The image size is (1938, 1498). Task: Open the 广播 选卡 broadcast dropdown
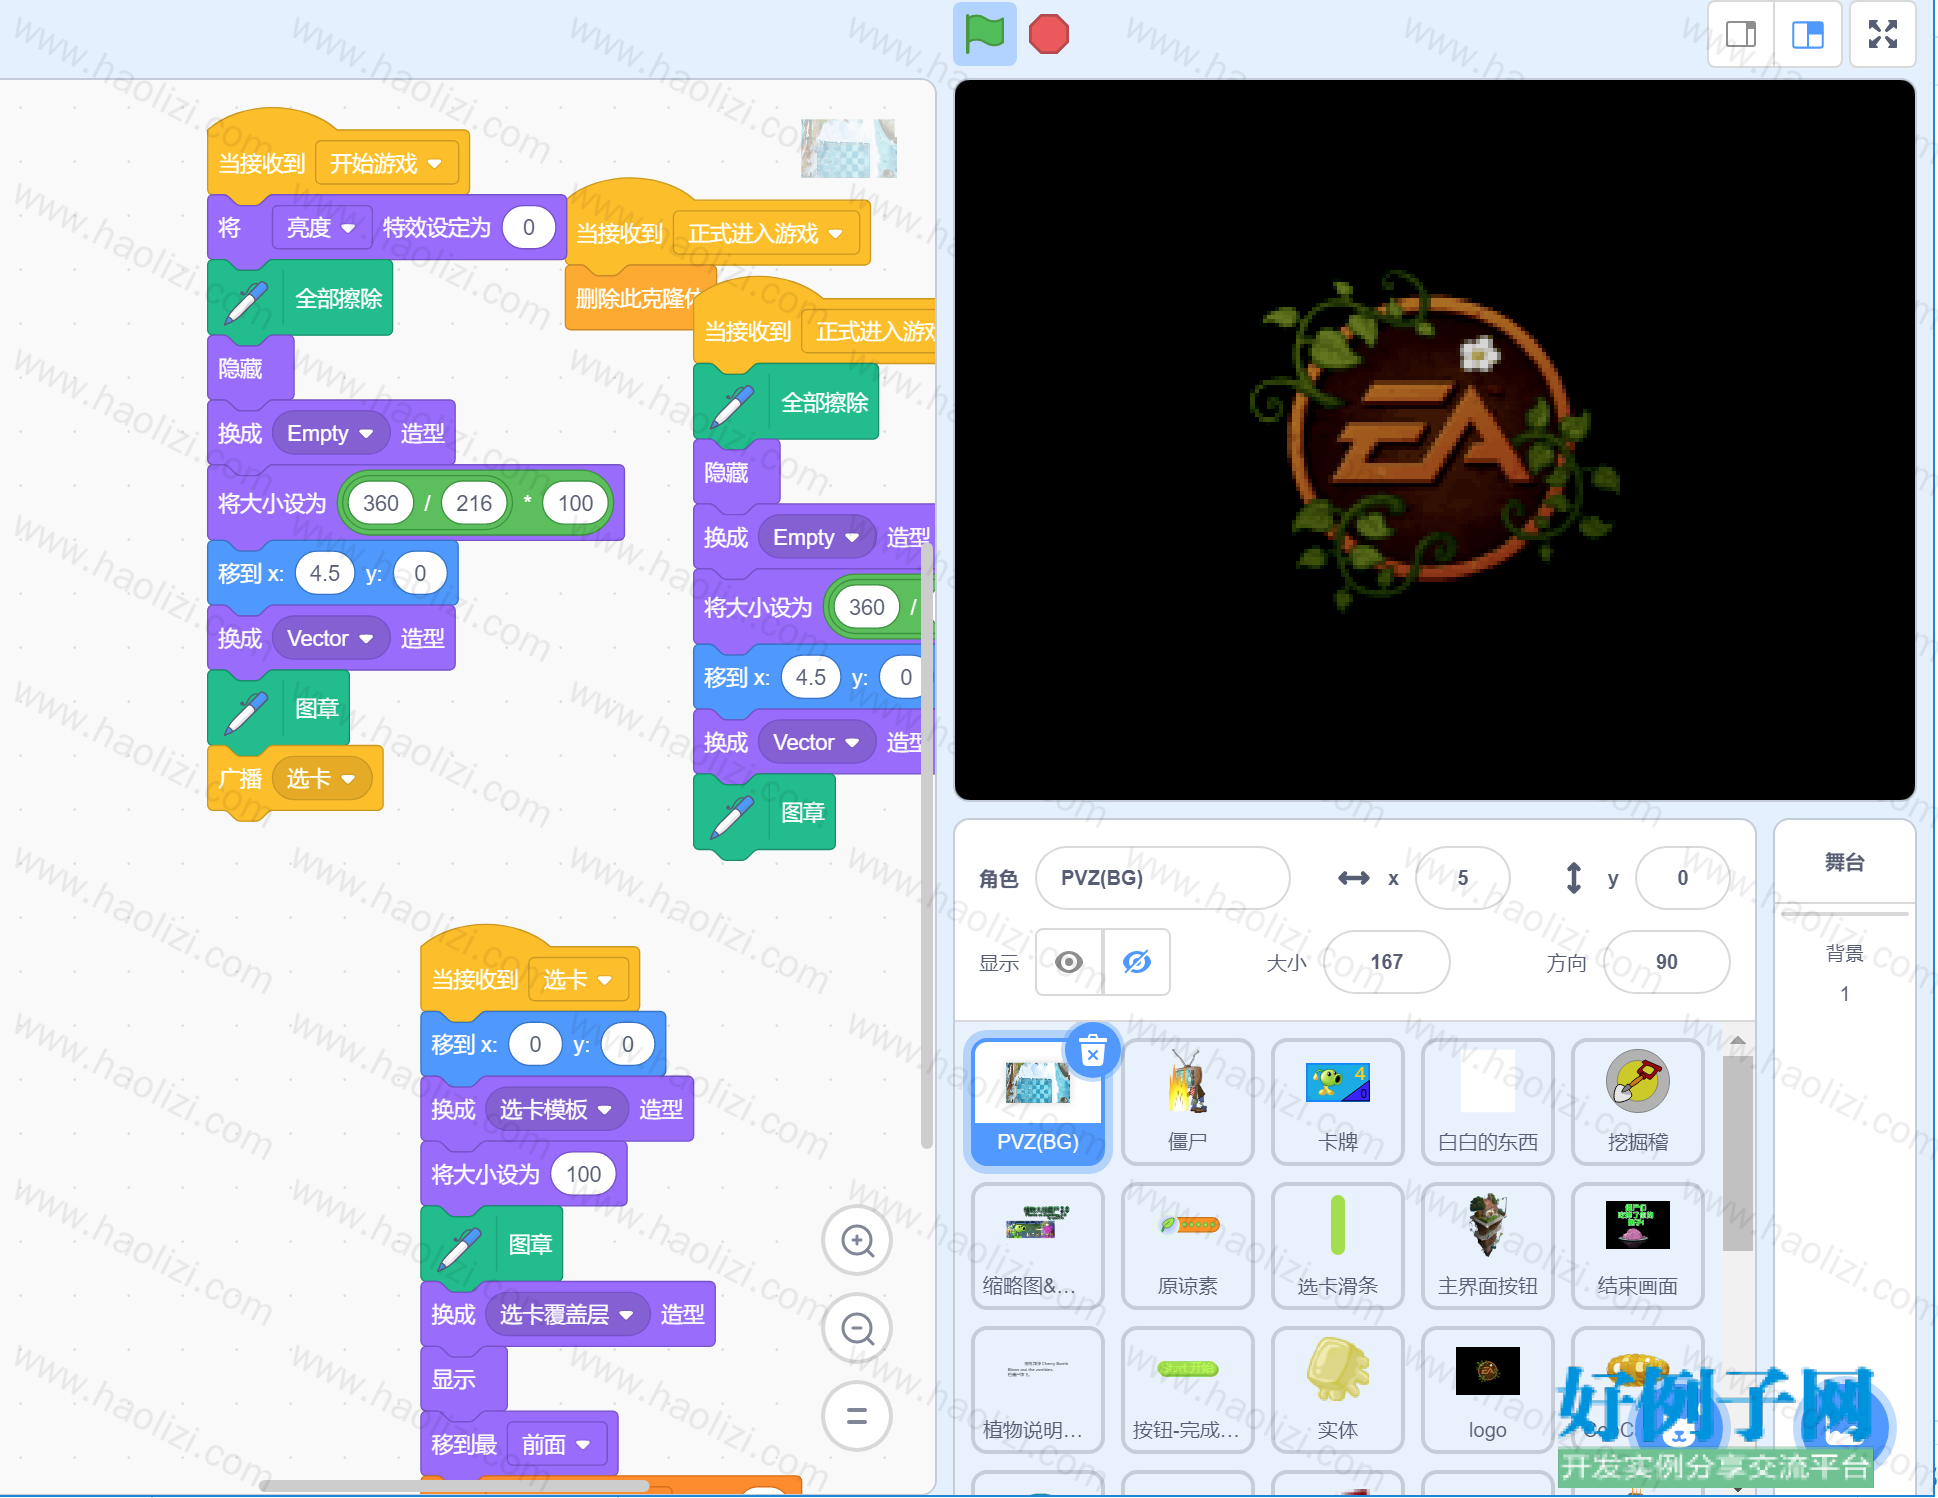(x=321, y=779)
